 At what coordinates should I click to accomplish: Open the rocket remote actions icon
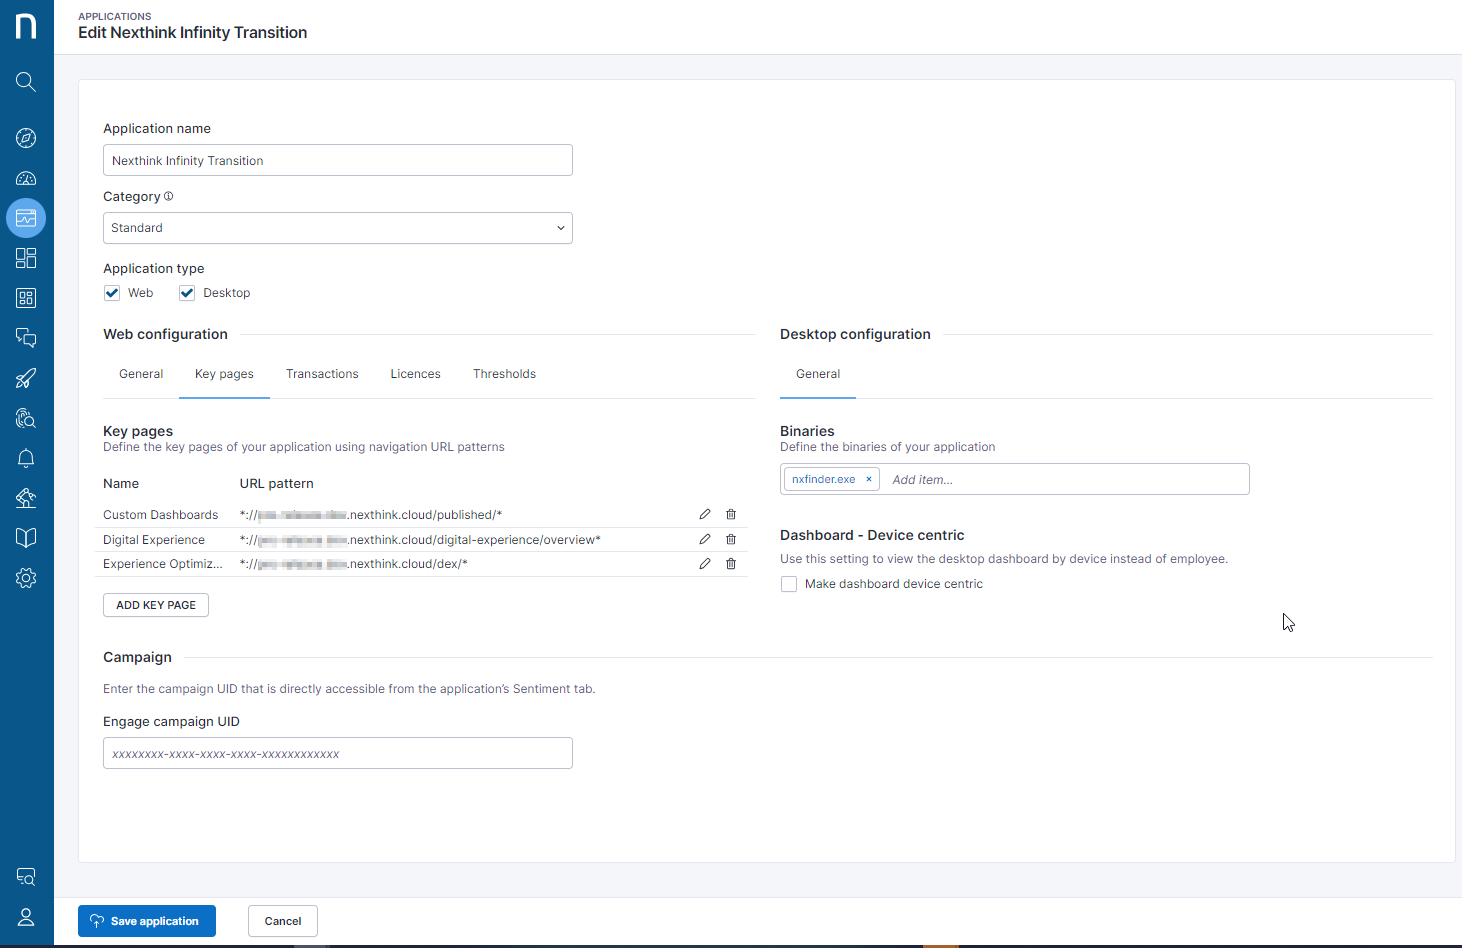coord(26,378)
